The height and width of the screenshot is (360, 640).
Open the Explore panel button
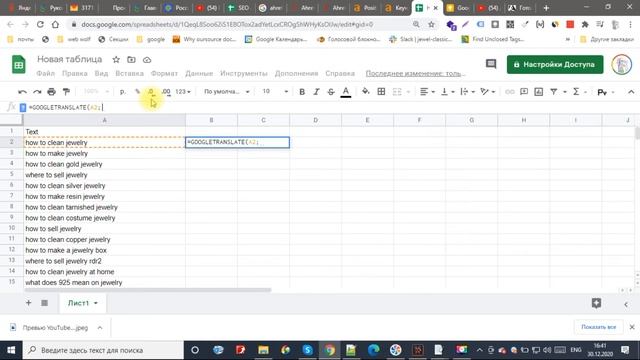coord(596,303)
